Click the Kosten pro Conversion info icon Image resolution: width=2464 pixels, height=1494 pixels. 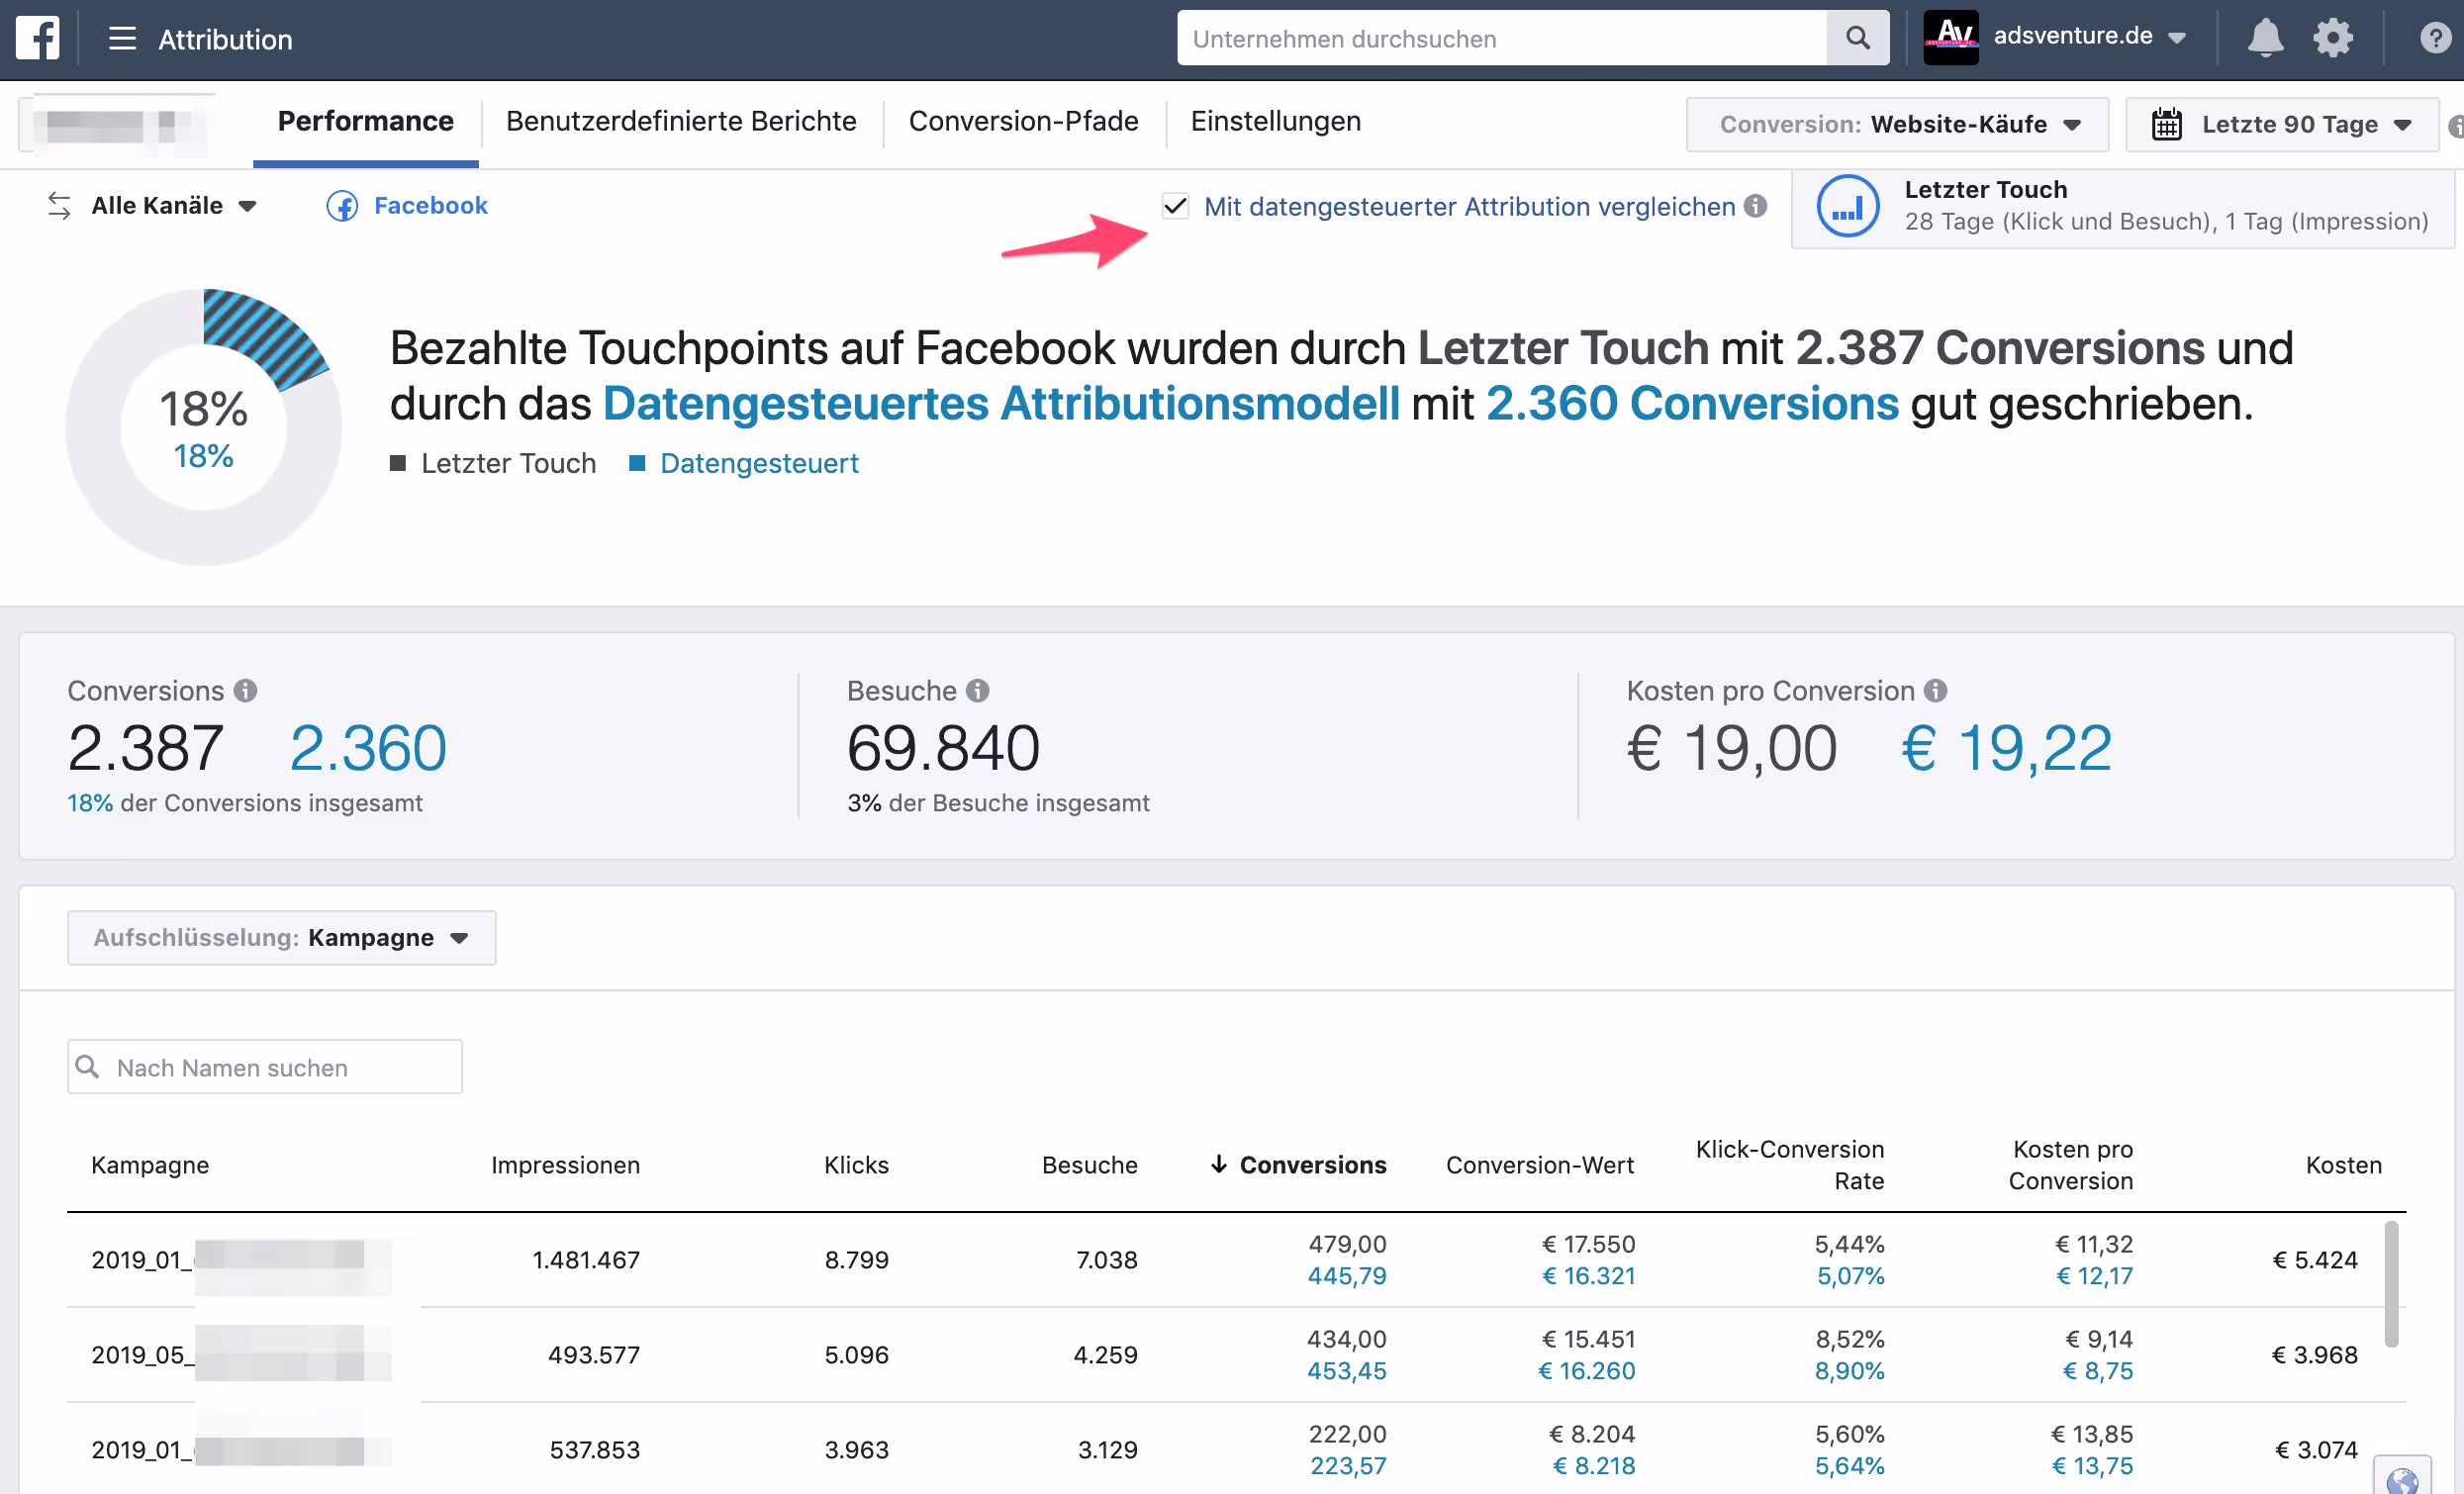tap(1935, 690)
